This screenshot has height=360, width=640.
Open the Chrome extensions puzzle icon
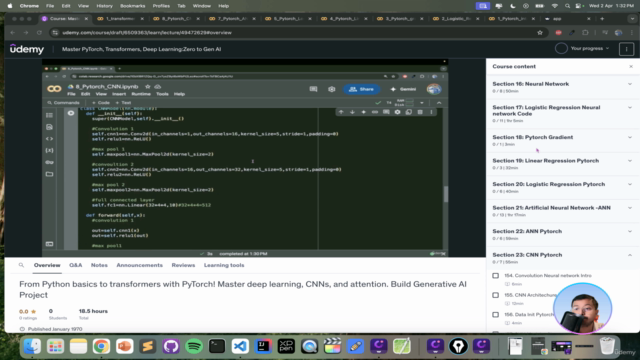pyautogui.click(x=585, y=33)
